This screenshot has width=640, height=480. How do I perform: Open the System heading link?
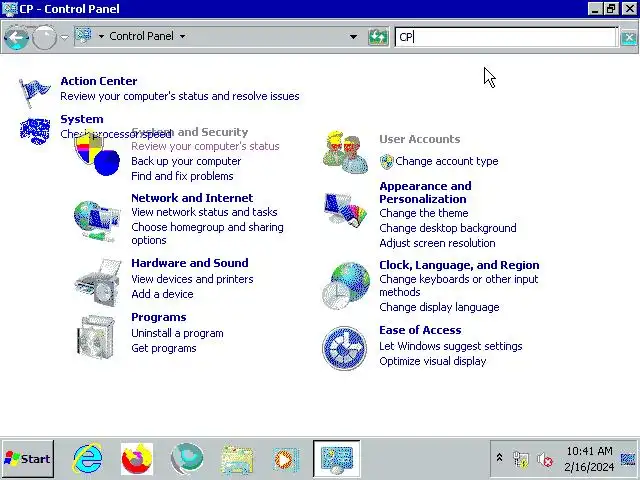[x=82, y=119]
